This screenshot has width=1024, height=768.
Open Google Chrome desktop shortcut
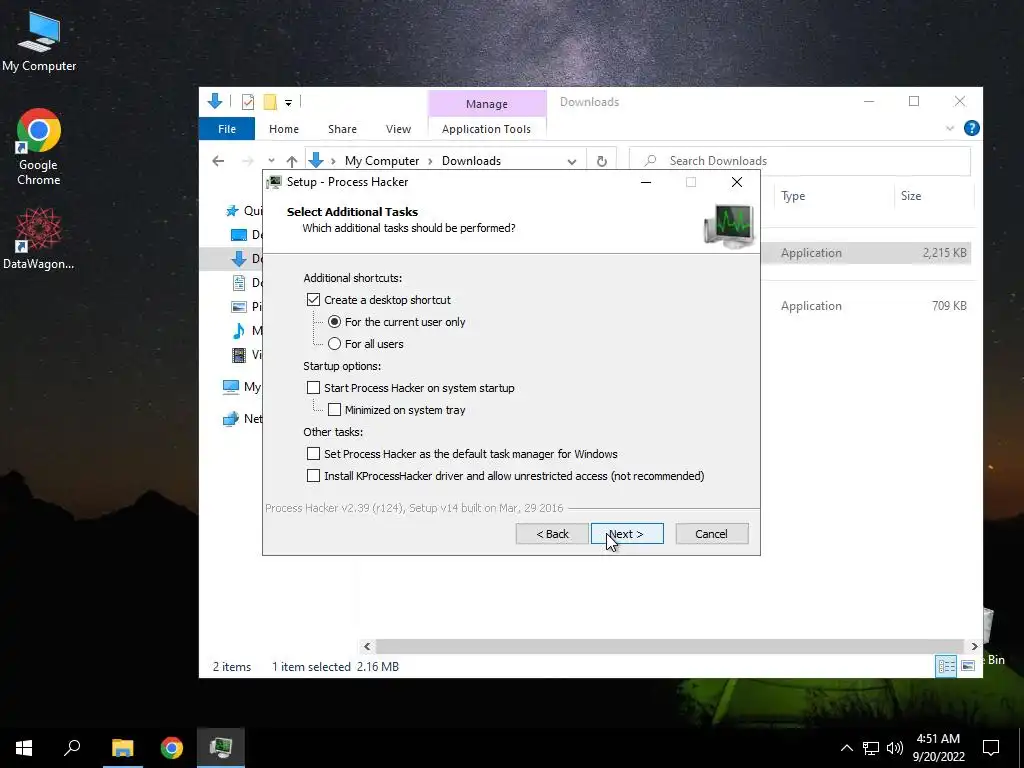click(39, 148)
